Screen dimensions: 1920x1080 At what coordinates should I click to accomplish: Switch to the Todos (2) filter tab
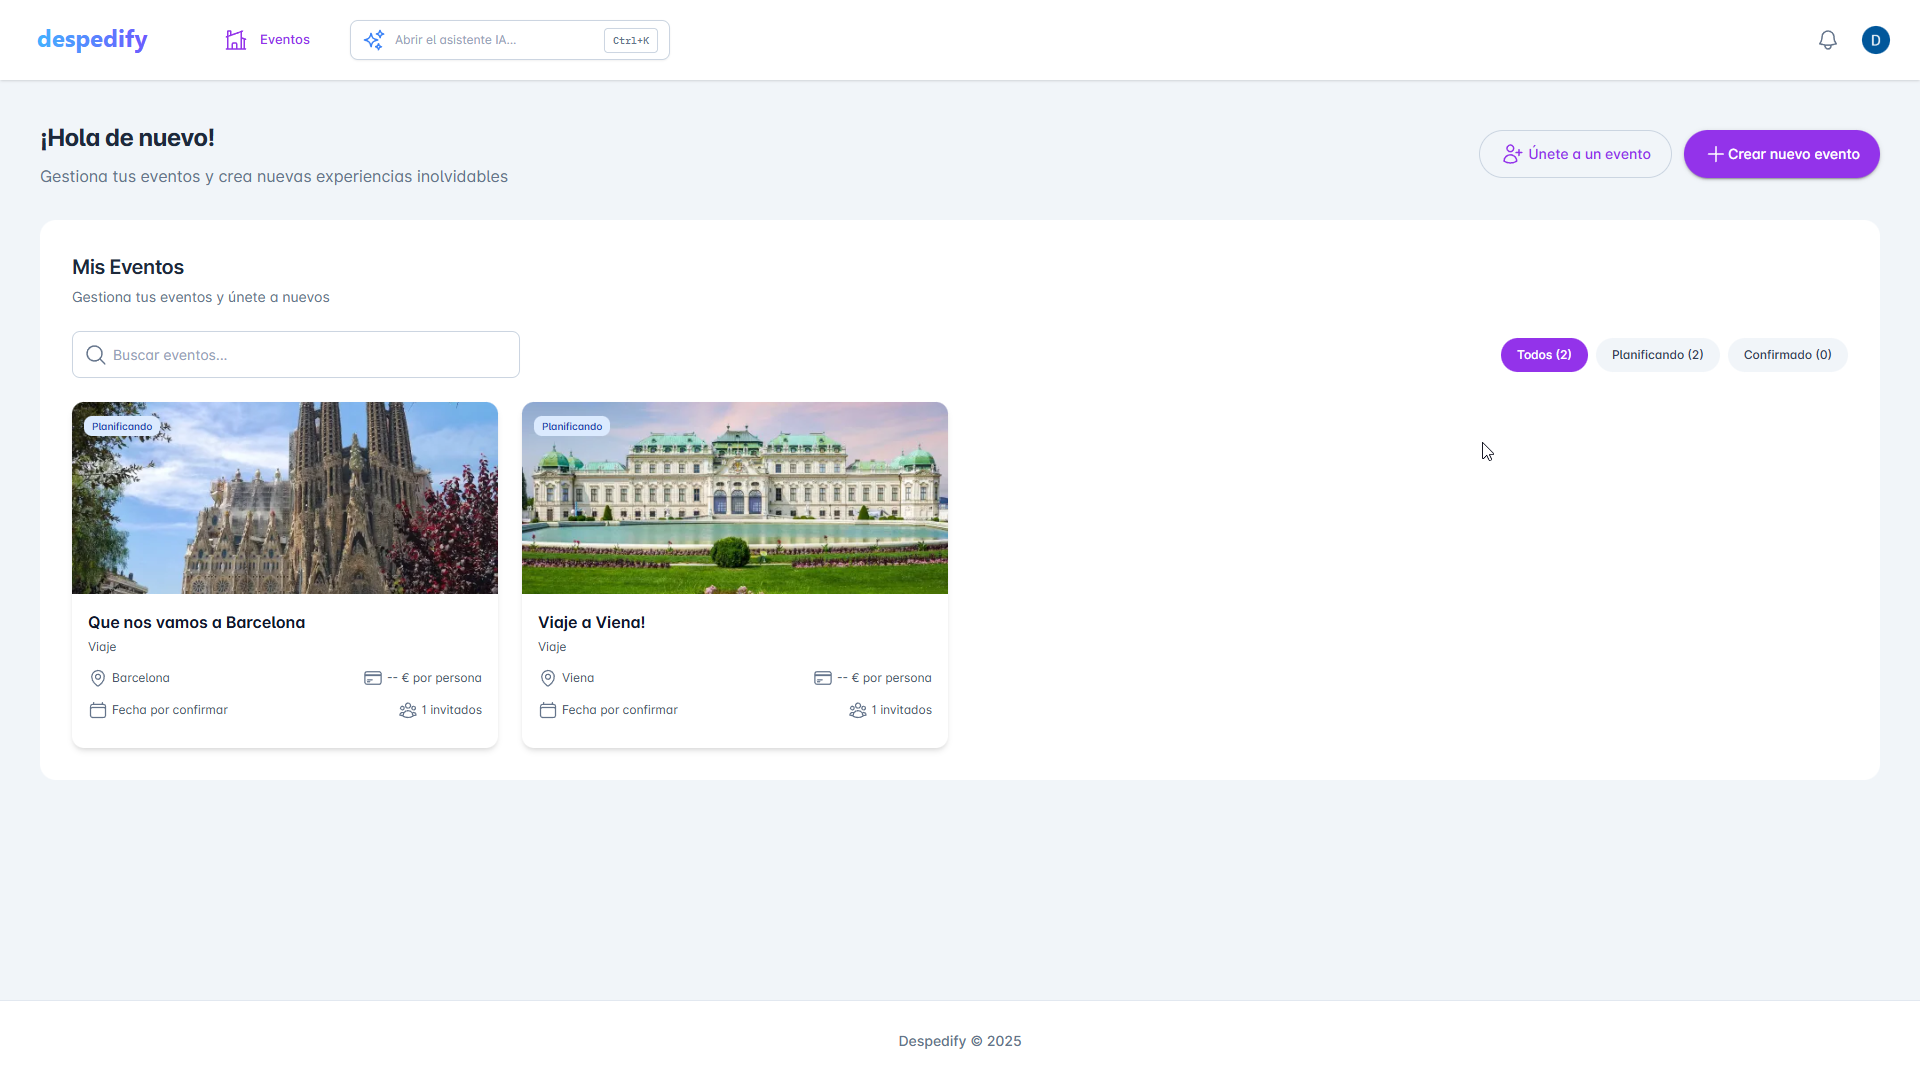pyautogui.click(x=1544, y=355)
